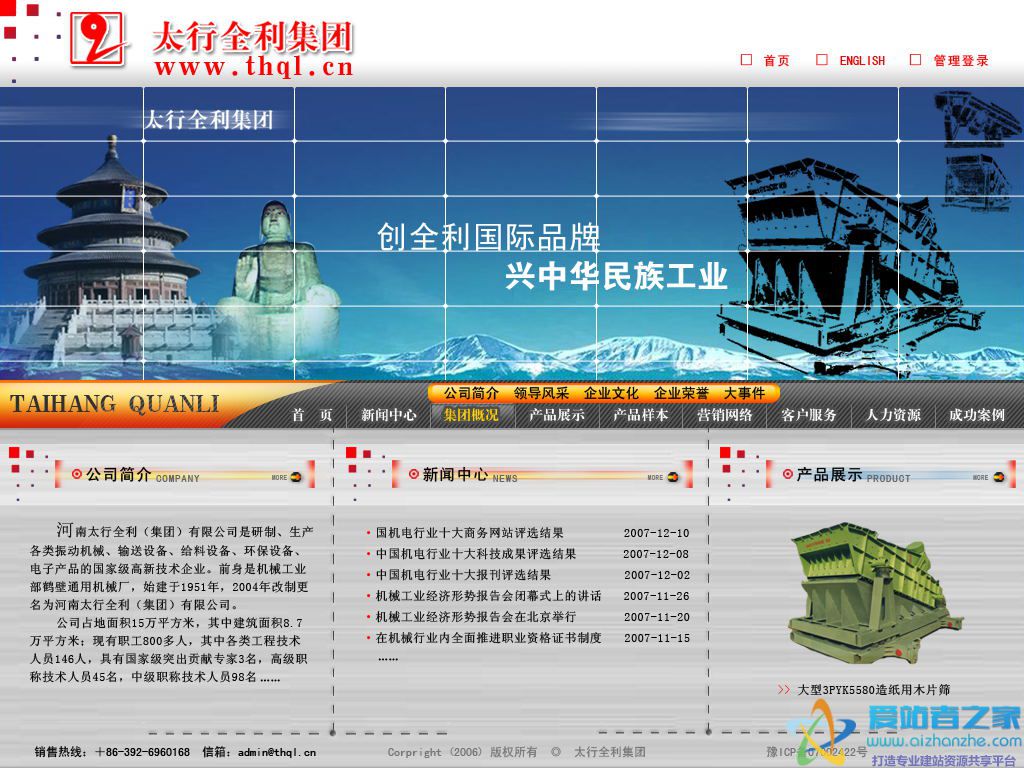Image resolution: width=1024 pixels, height=768 pixels.
Task: Open the 大型3PYK5580造纸用木片筛 product link
Action: pos(873,690)
